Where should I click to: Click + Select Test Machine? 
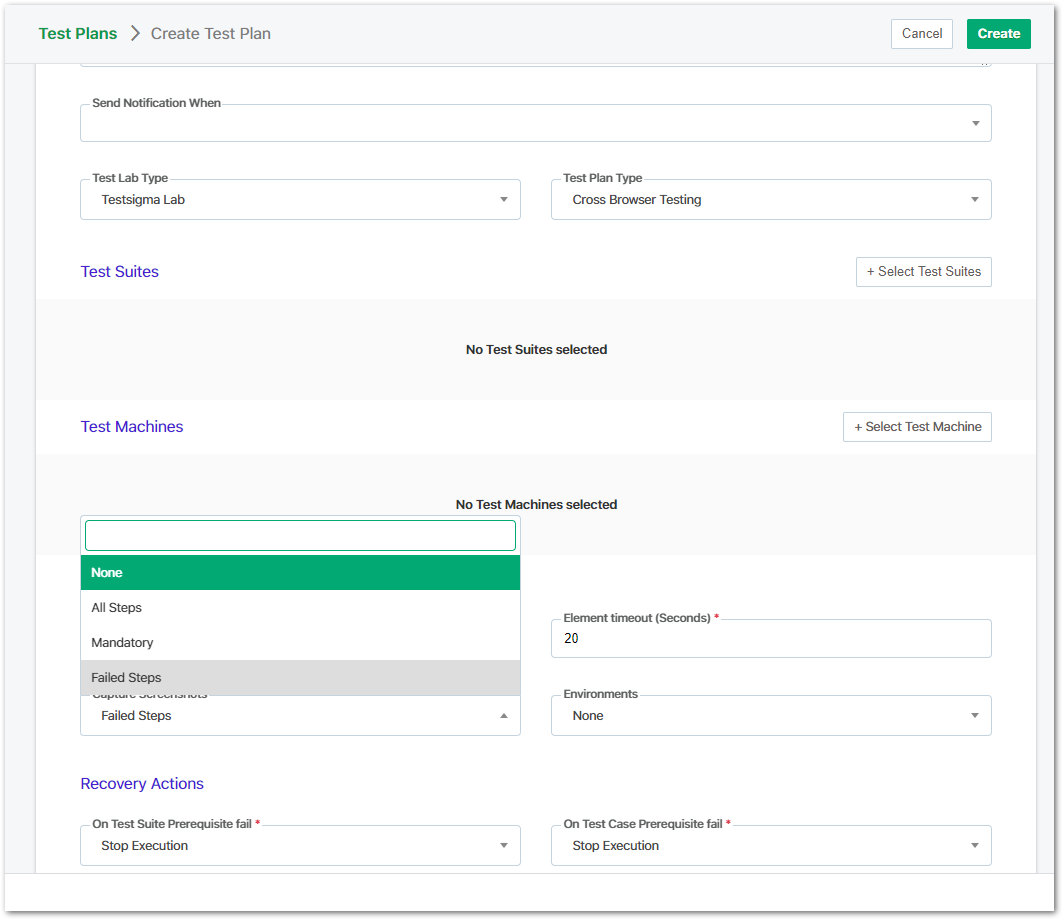(916, 427)
